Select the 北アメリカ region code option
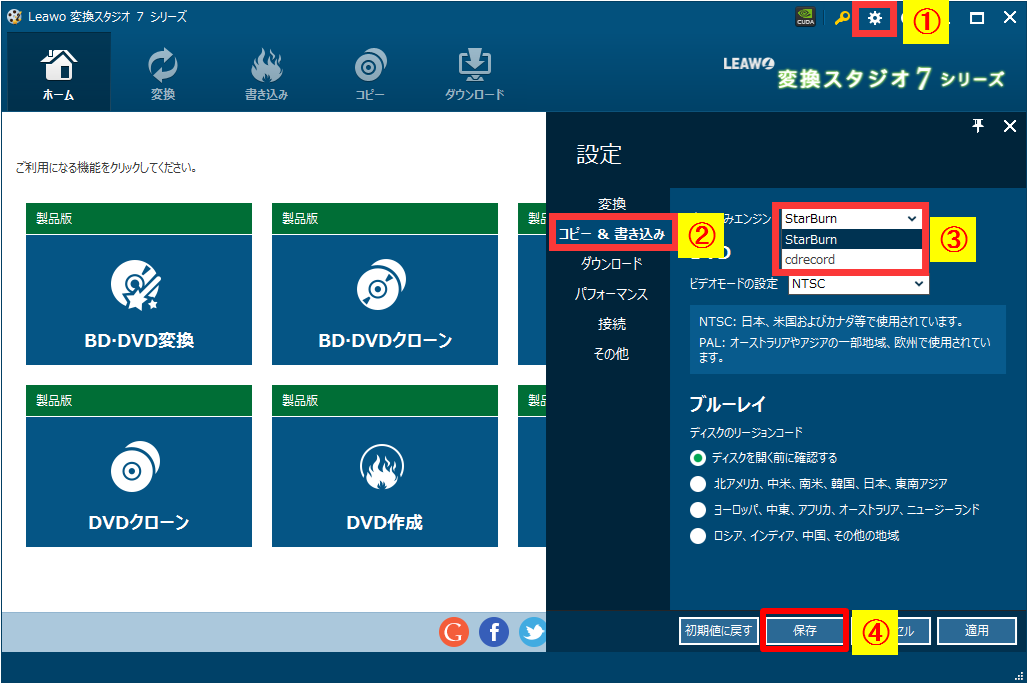The height and width of the screenshot is (683, 1027). click(698, 484)
